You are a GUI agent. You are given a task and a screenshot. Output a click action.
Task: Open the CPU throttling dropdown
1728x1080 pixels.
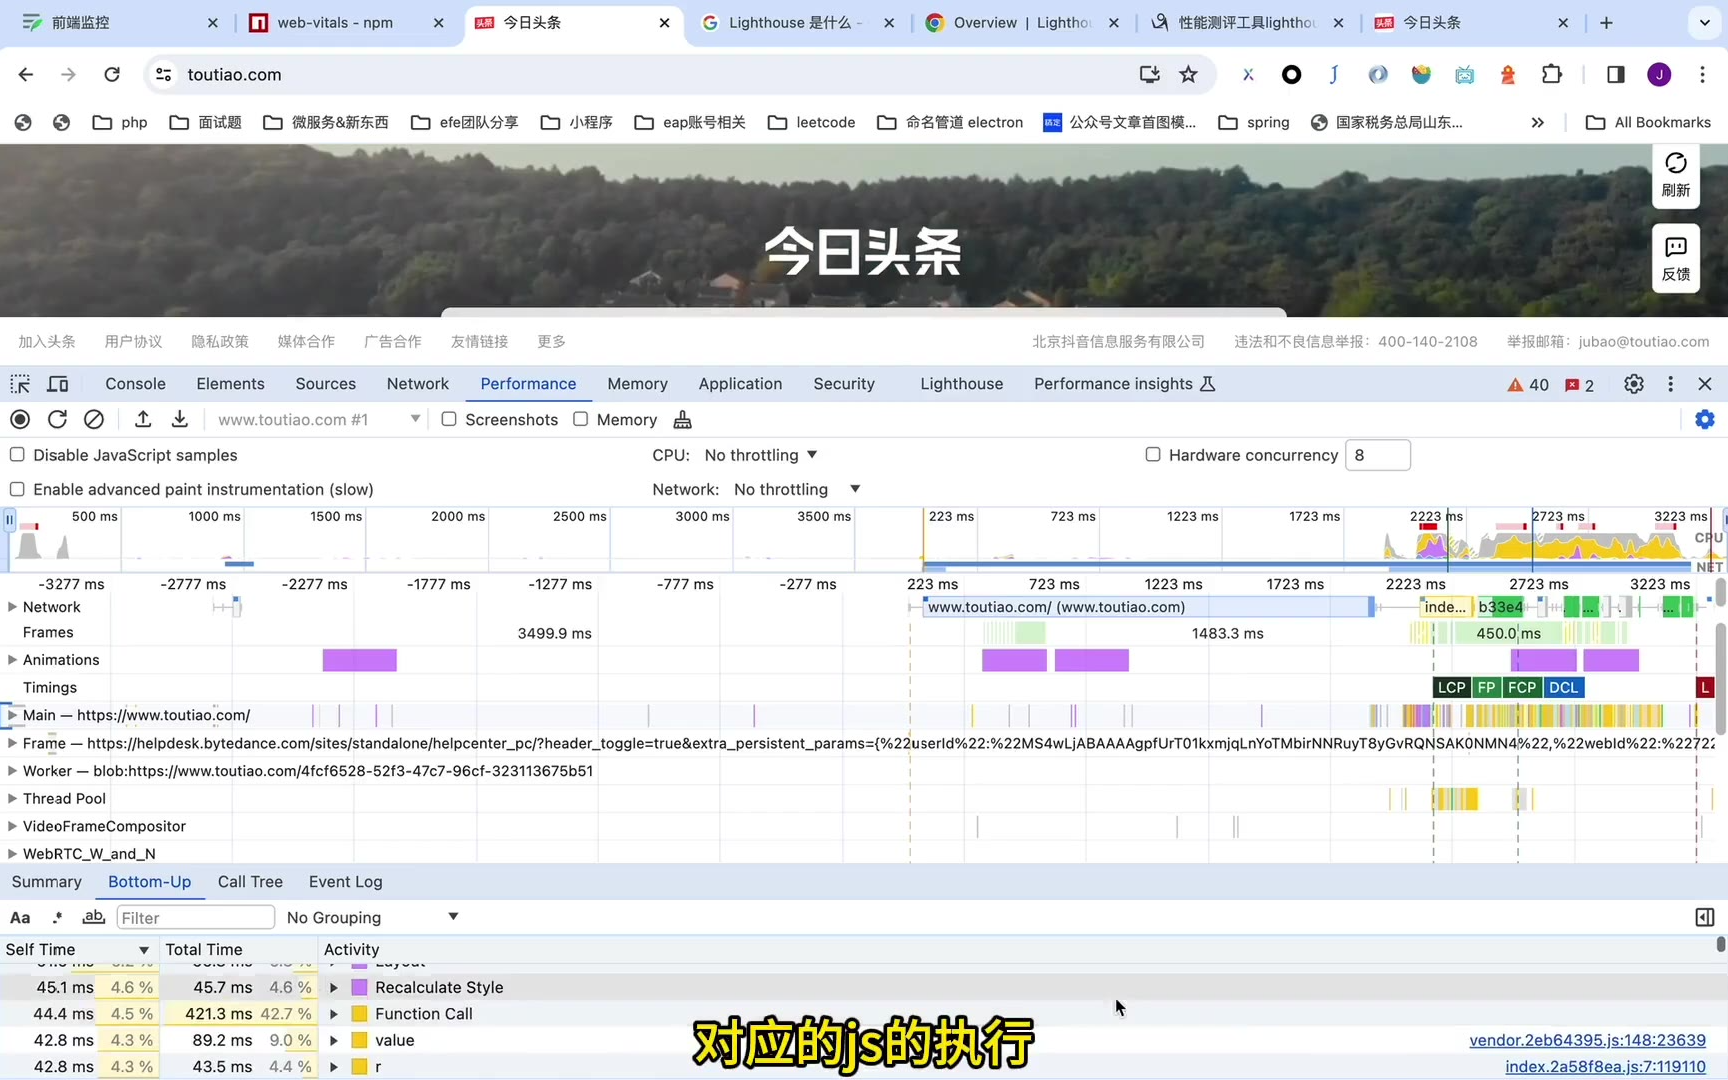point(761,455)
